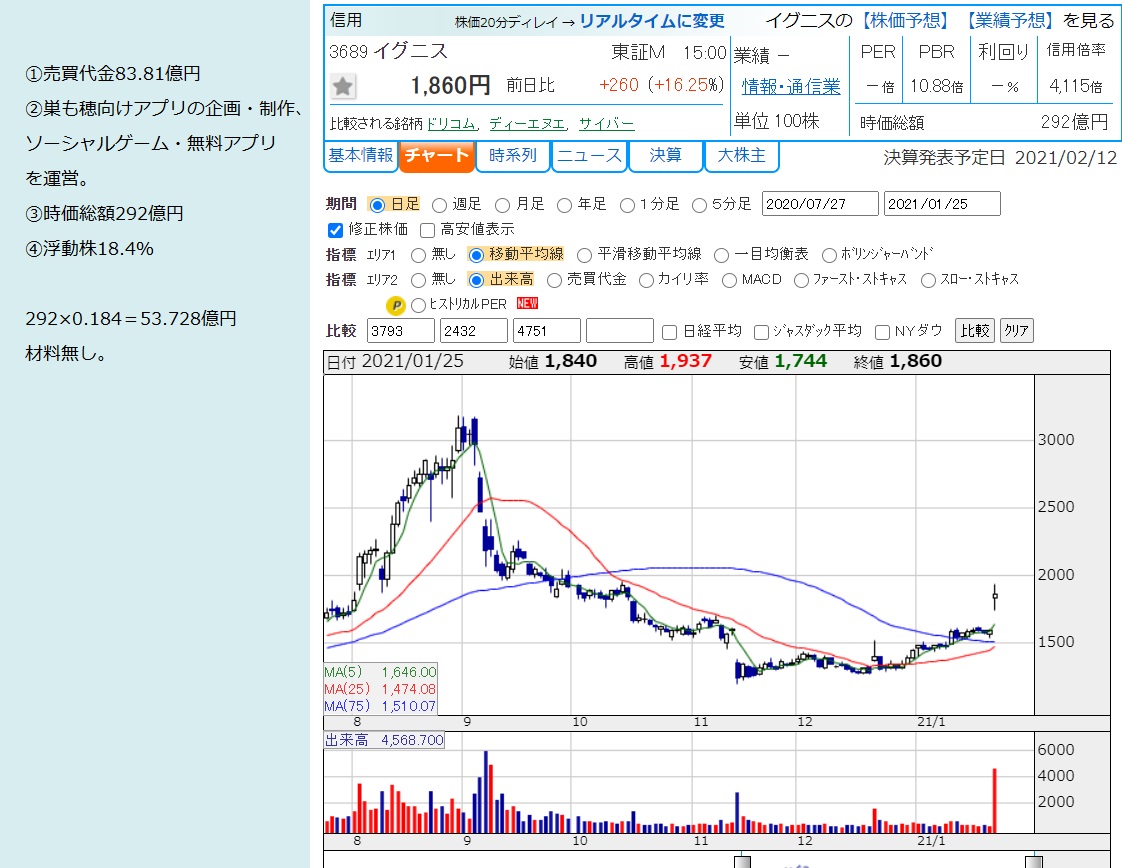Click the MA(75) legend value 1,510.07

click(409, 706)
